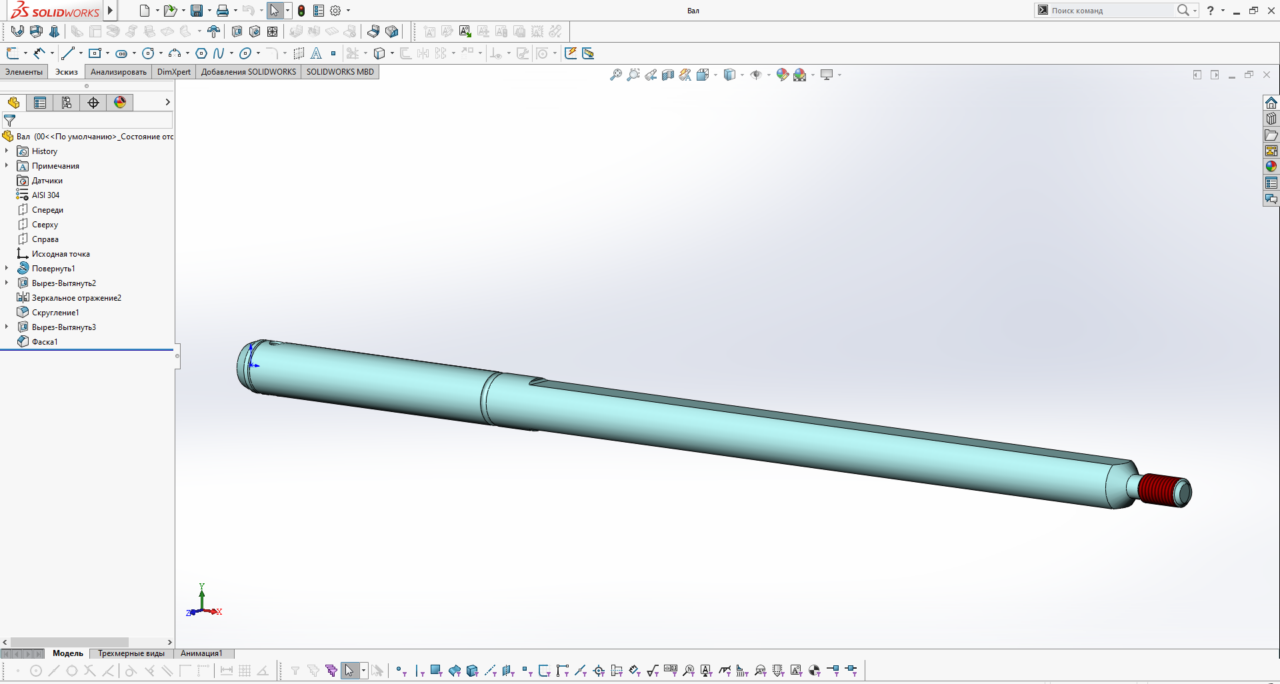1280x684 pixels.
Task: Toggle the Clear All Filters funnel button
Action: click(x=313, y=670)
